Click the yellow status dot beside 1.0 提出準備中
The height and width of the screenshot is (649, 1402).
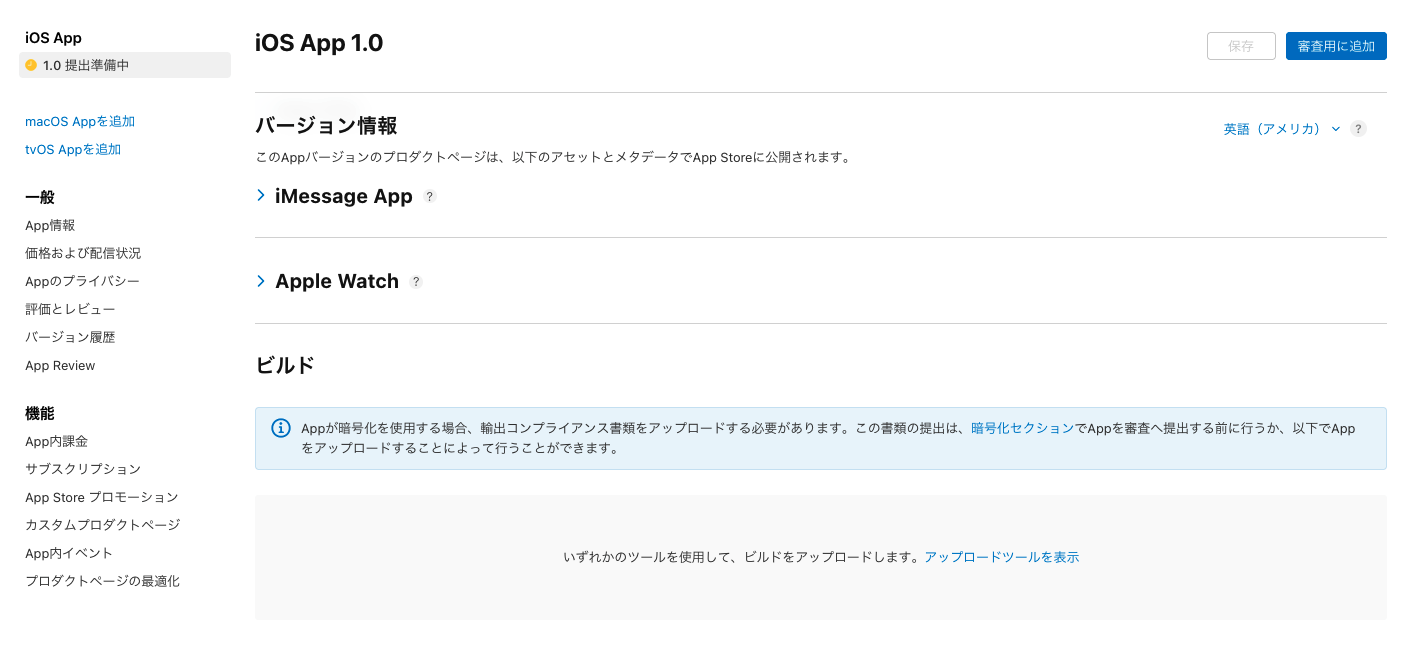coord(30,65)
